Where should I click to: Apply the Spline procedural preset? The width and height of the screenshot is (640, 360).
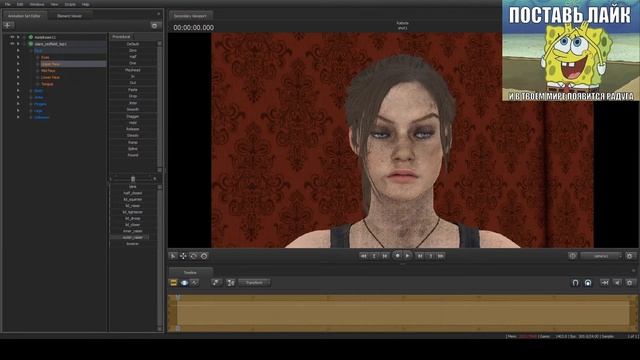coord(133,149)
